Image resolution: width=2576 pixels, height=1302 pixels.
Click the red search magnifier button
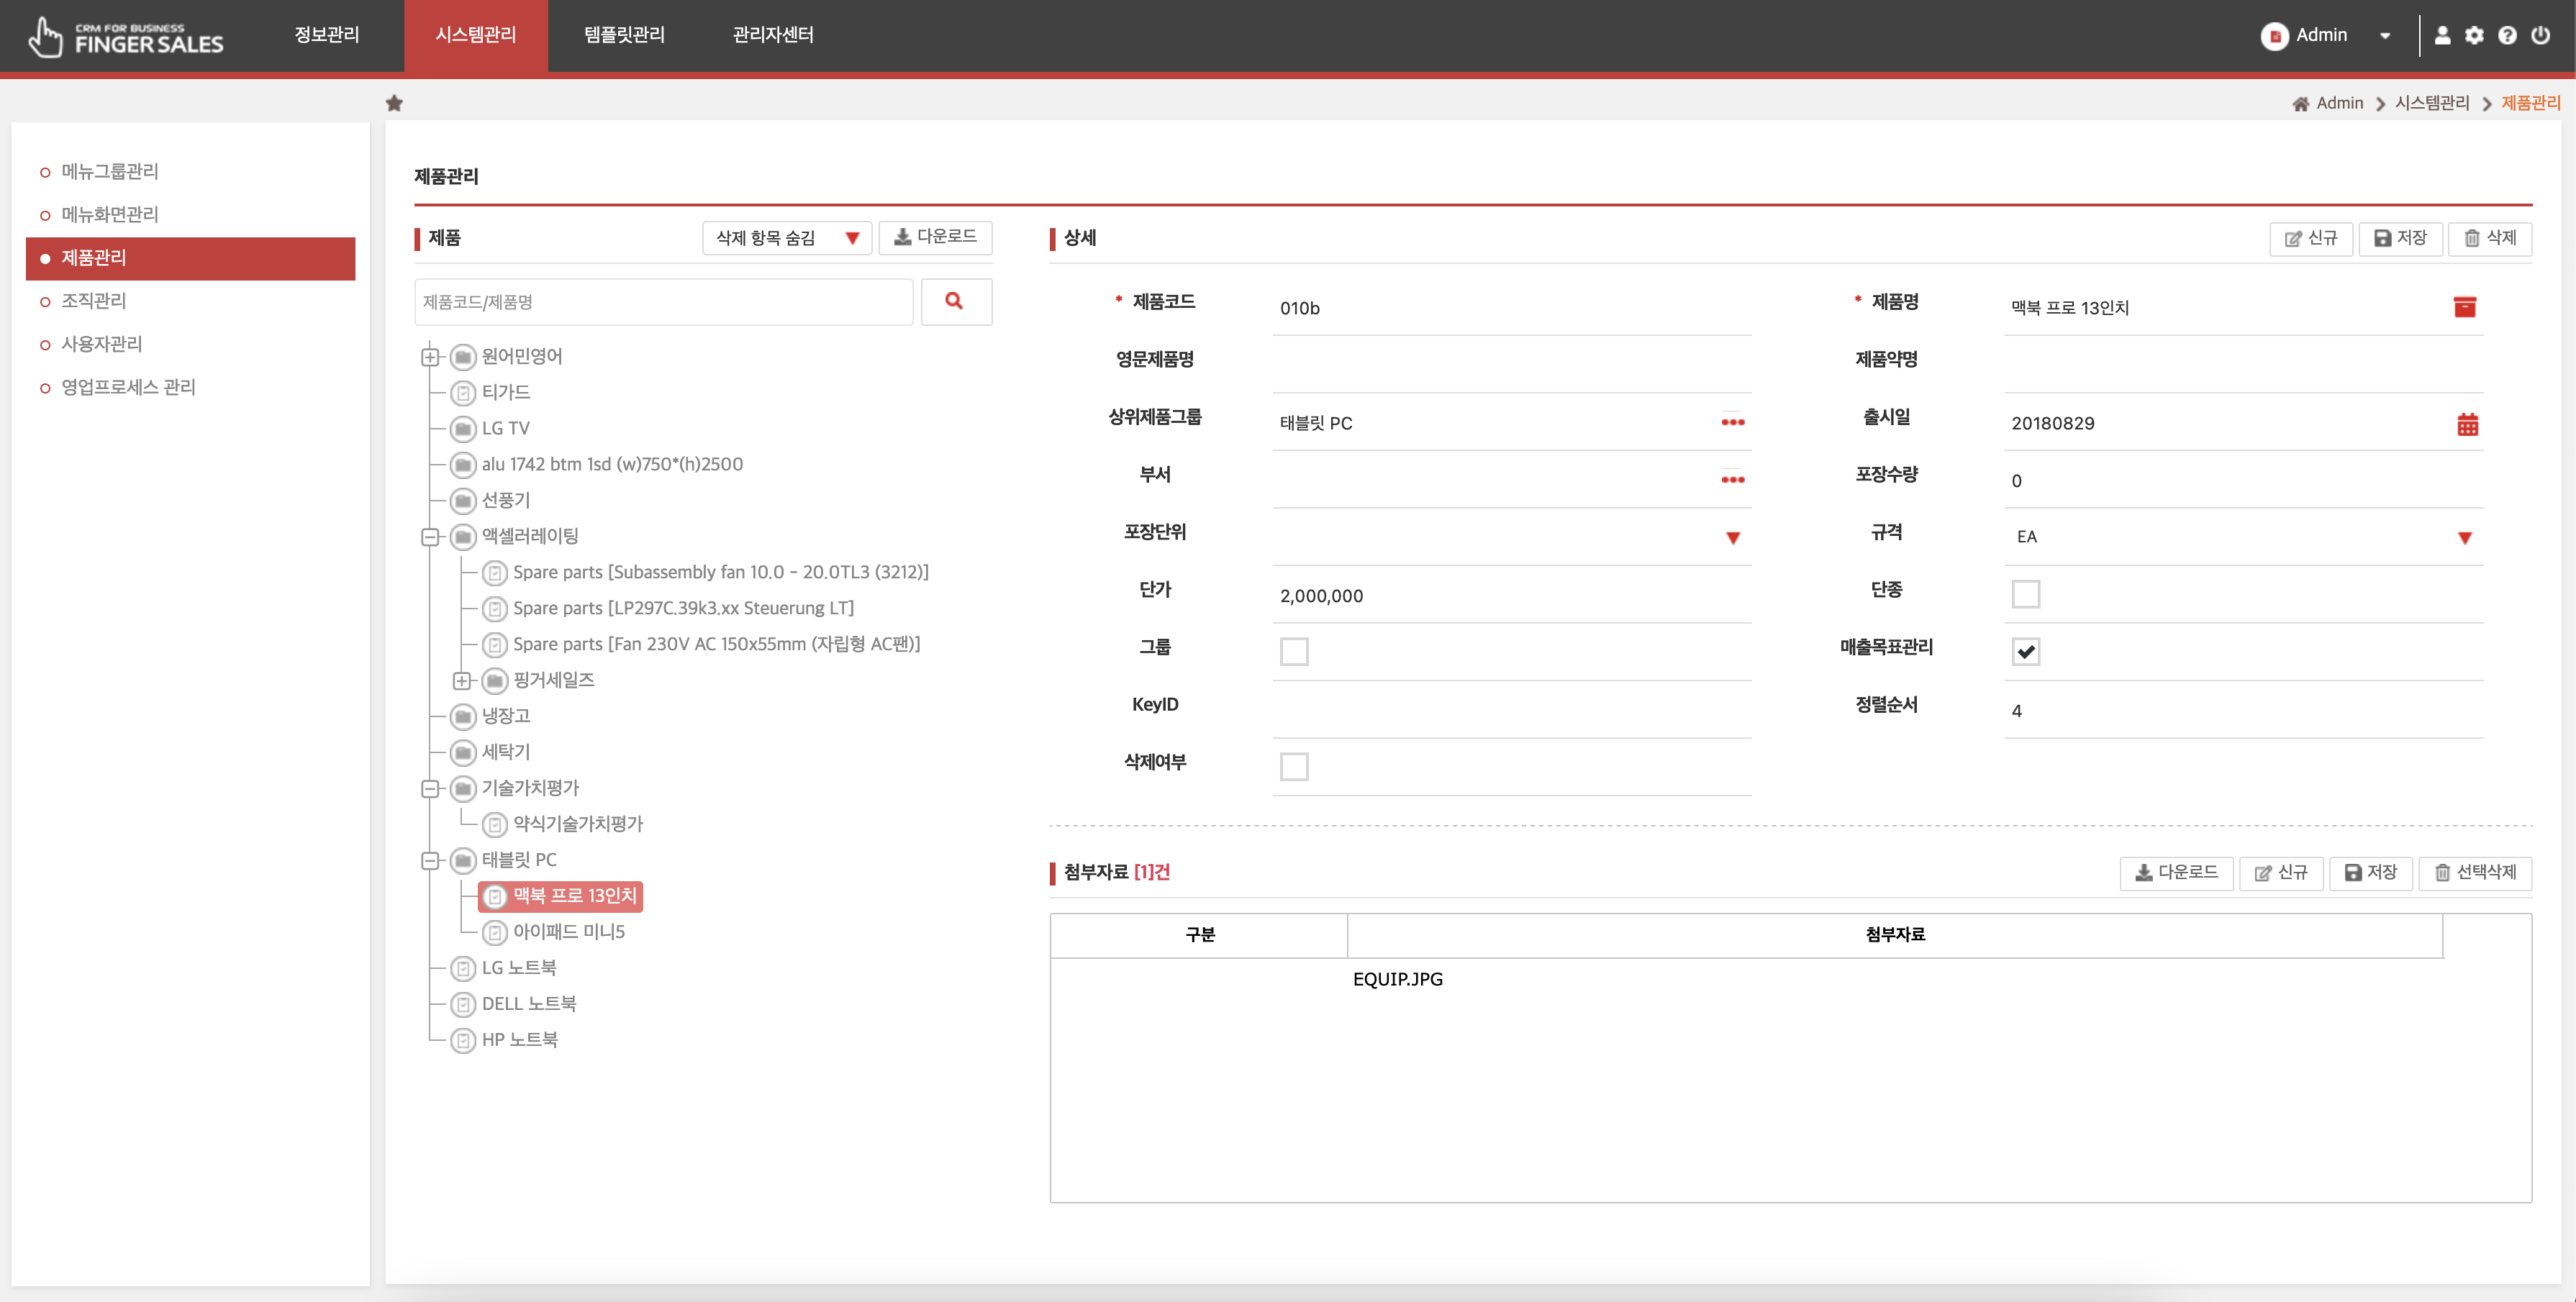click(955, 301)
